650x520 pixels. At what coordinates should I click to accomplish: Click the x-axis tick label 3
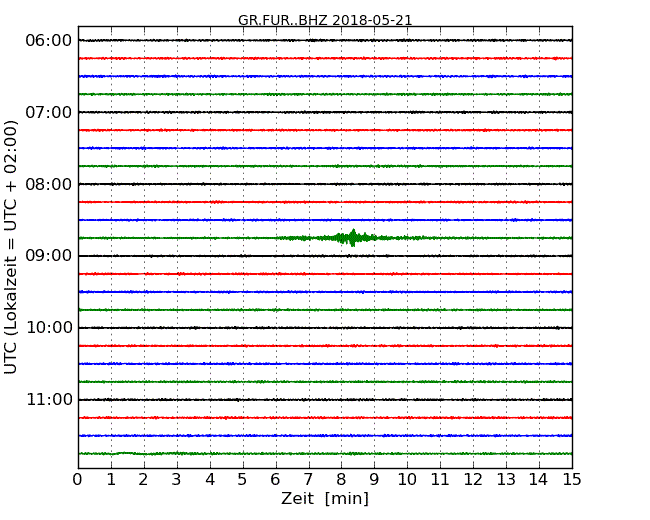177,480
